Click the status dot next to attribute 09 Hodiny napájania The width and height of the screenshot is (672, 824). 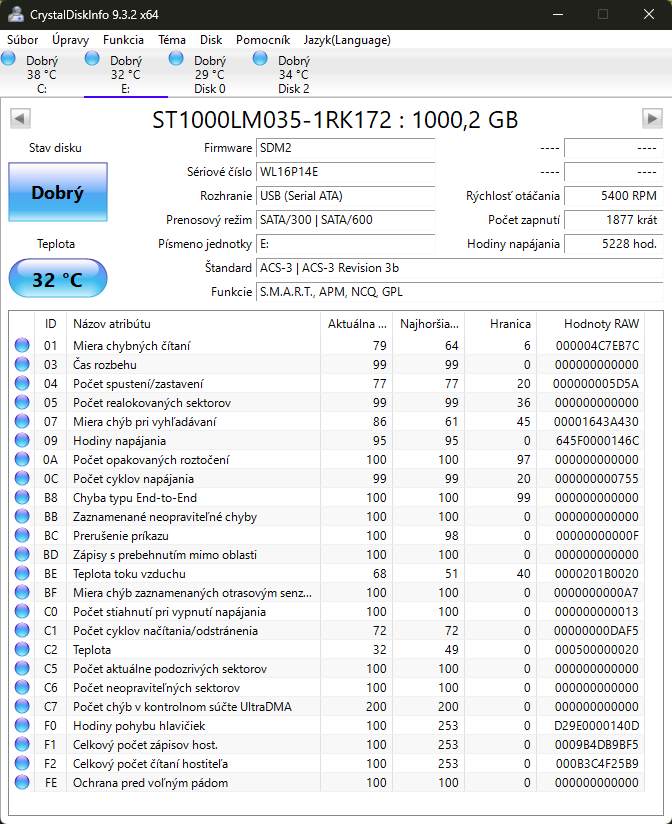point(22,440)
